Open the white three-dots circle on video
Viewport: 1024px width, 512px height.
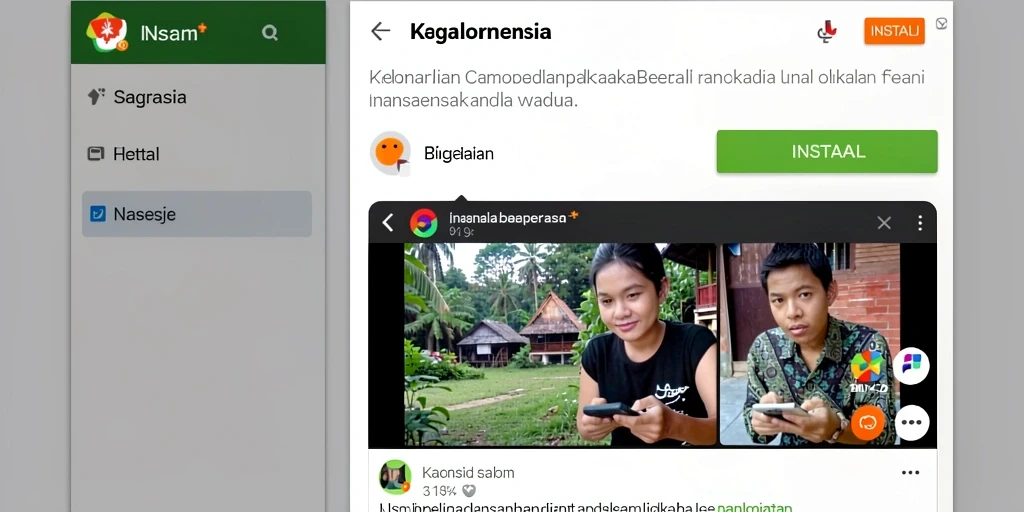click(x=912, y=423)
